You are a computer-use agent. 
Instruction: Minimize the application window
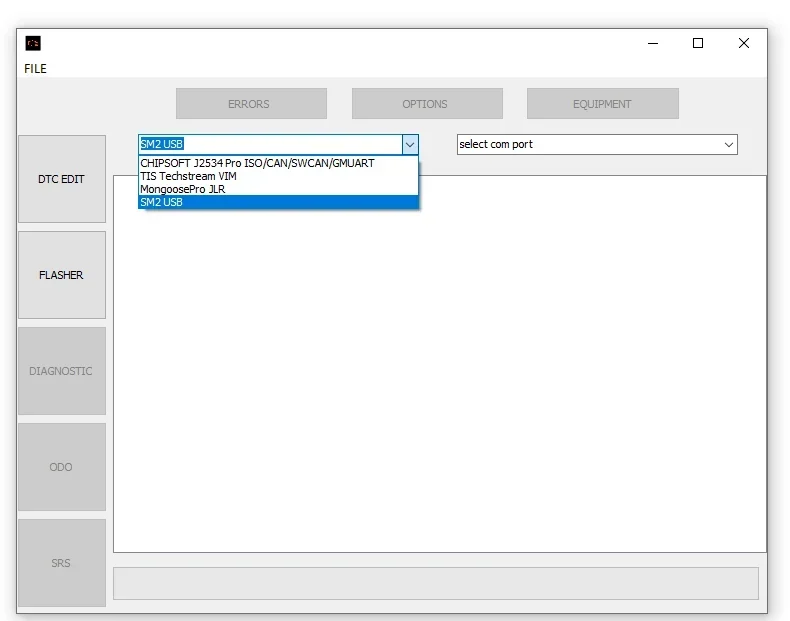tap(653, 43)
